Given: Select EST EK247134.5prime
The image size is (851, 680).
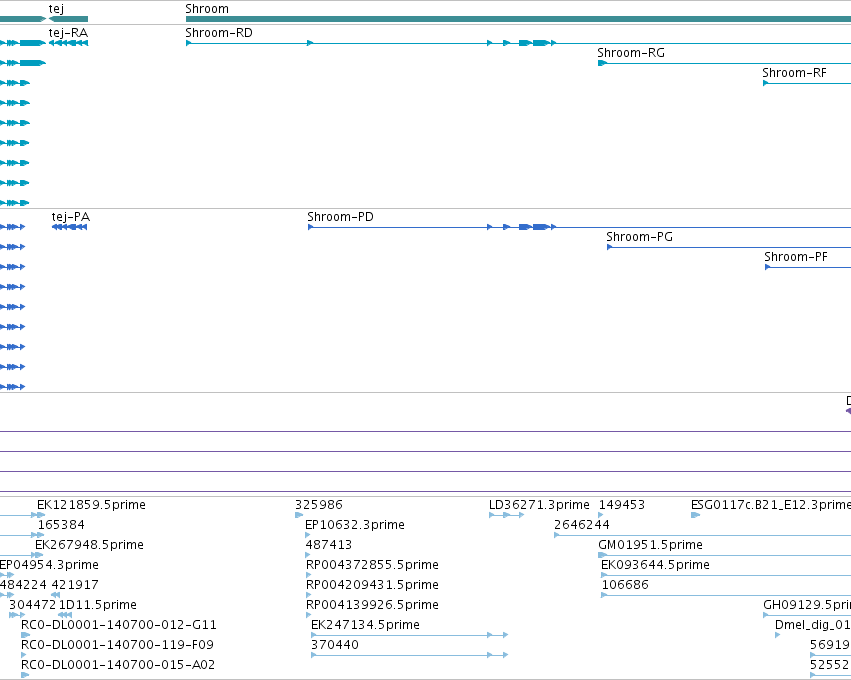Looking at the screenshot, I should click(365, 625).
